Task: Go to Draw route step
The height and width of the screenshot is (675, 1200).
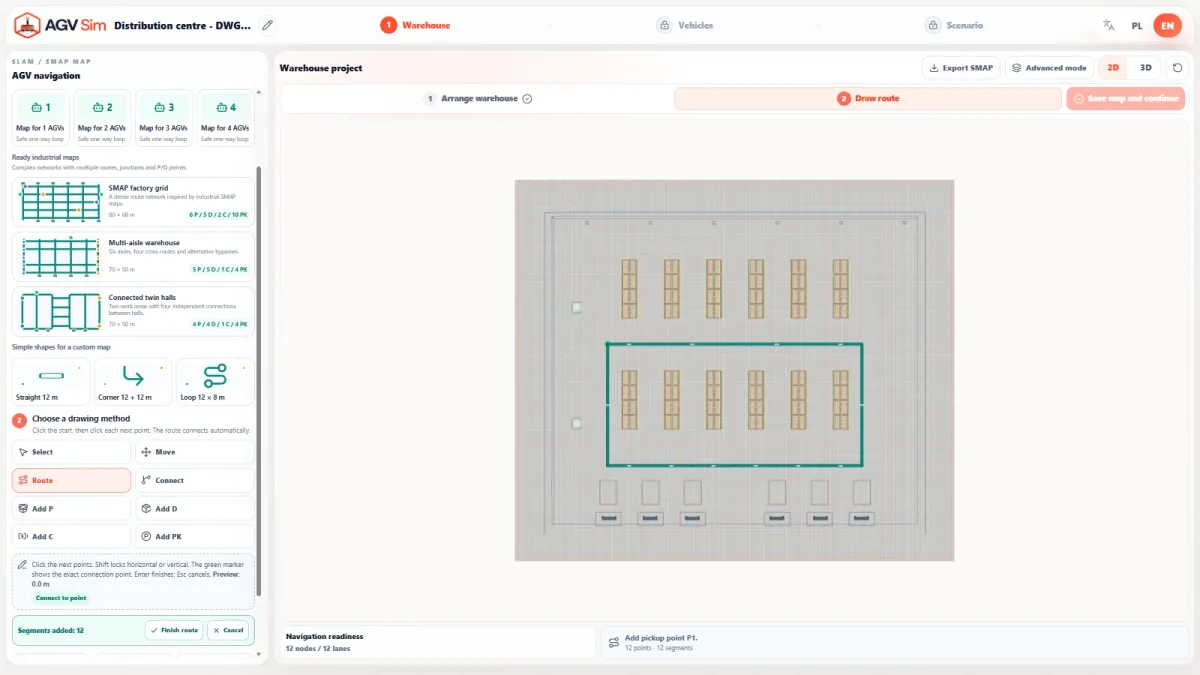Action: pos(868,99)
